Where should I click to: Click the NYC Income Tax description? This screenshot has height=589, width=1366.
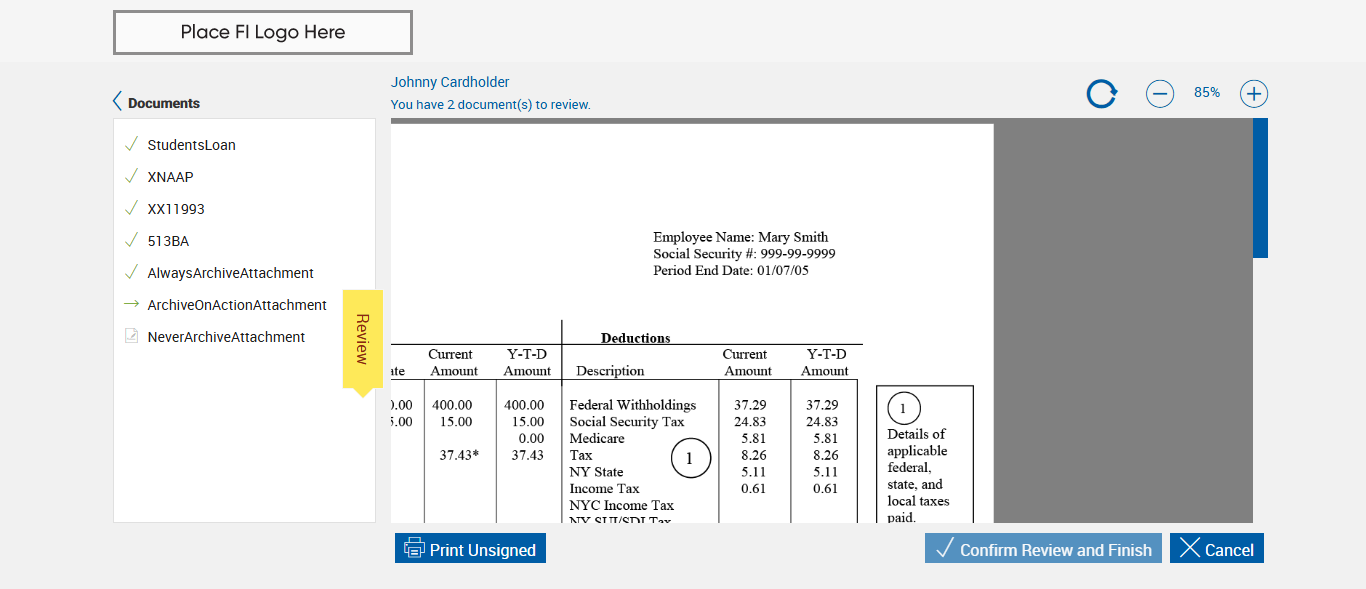tap(622, 506)
